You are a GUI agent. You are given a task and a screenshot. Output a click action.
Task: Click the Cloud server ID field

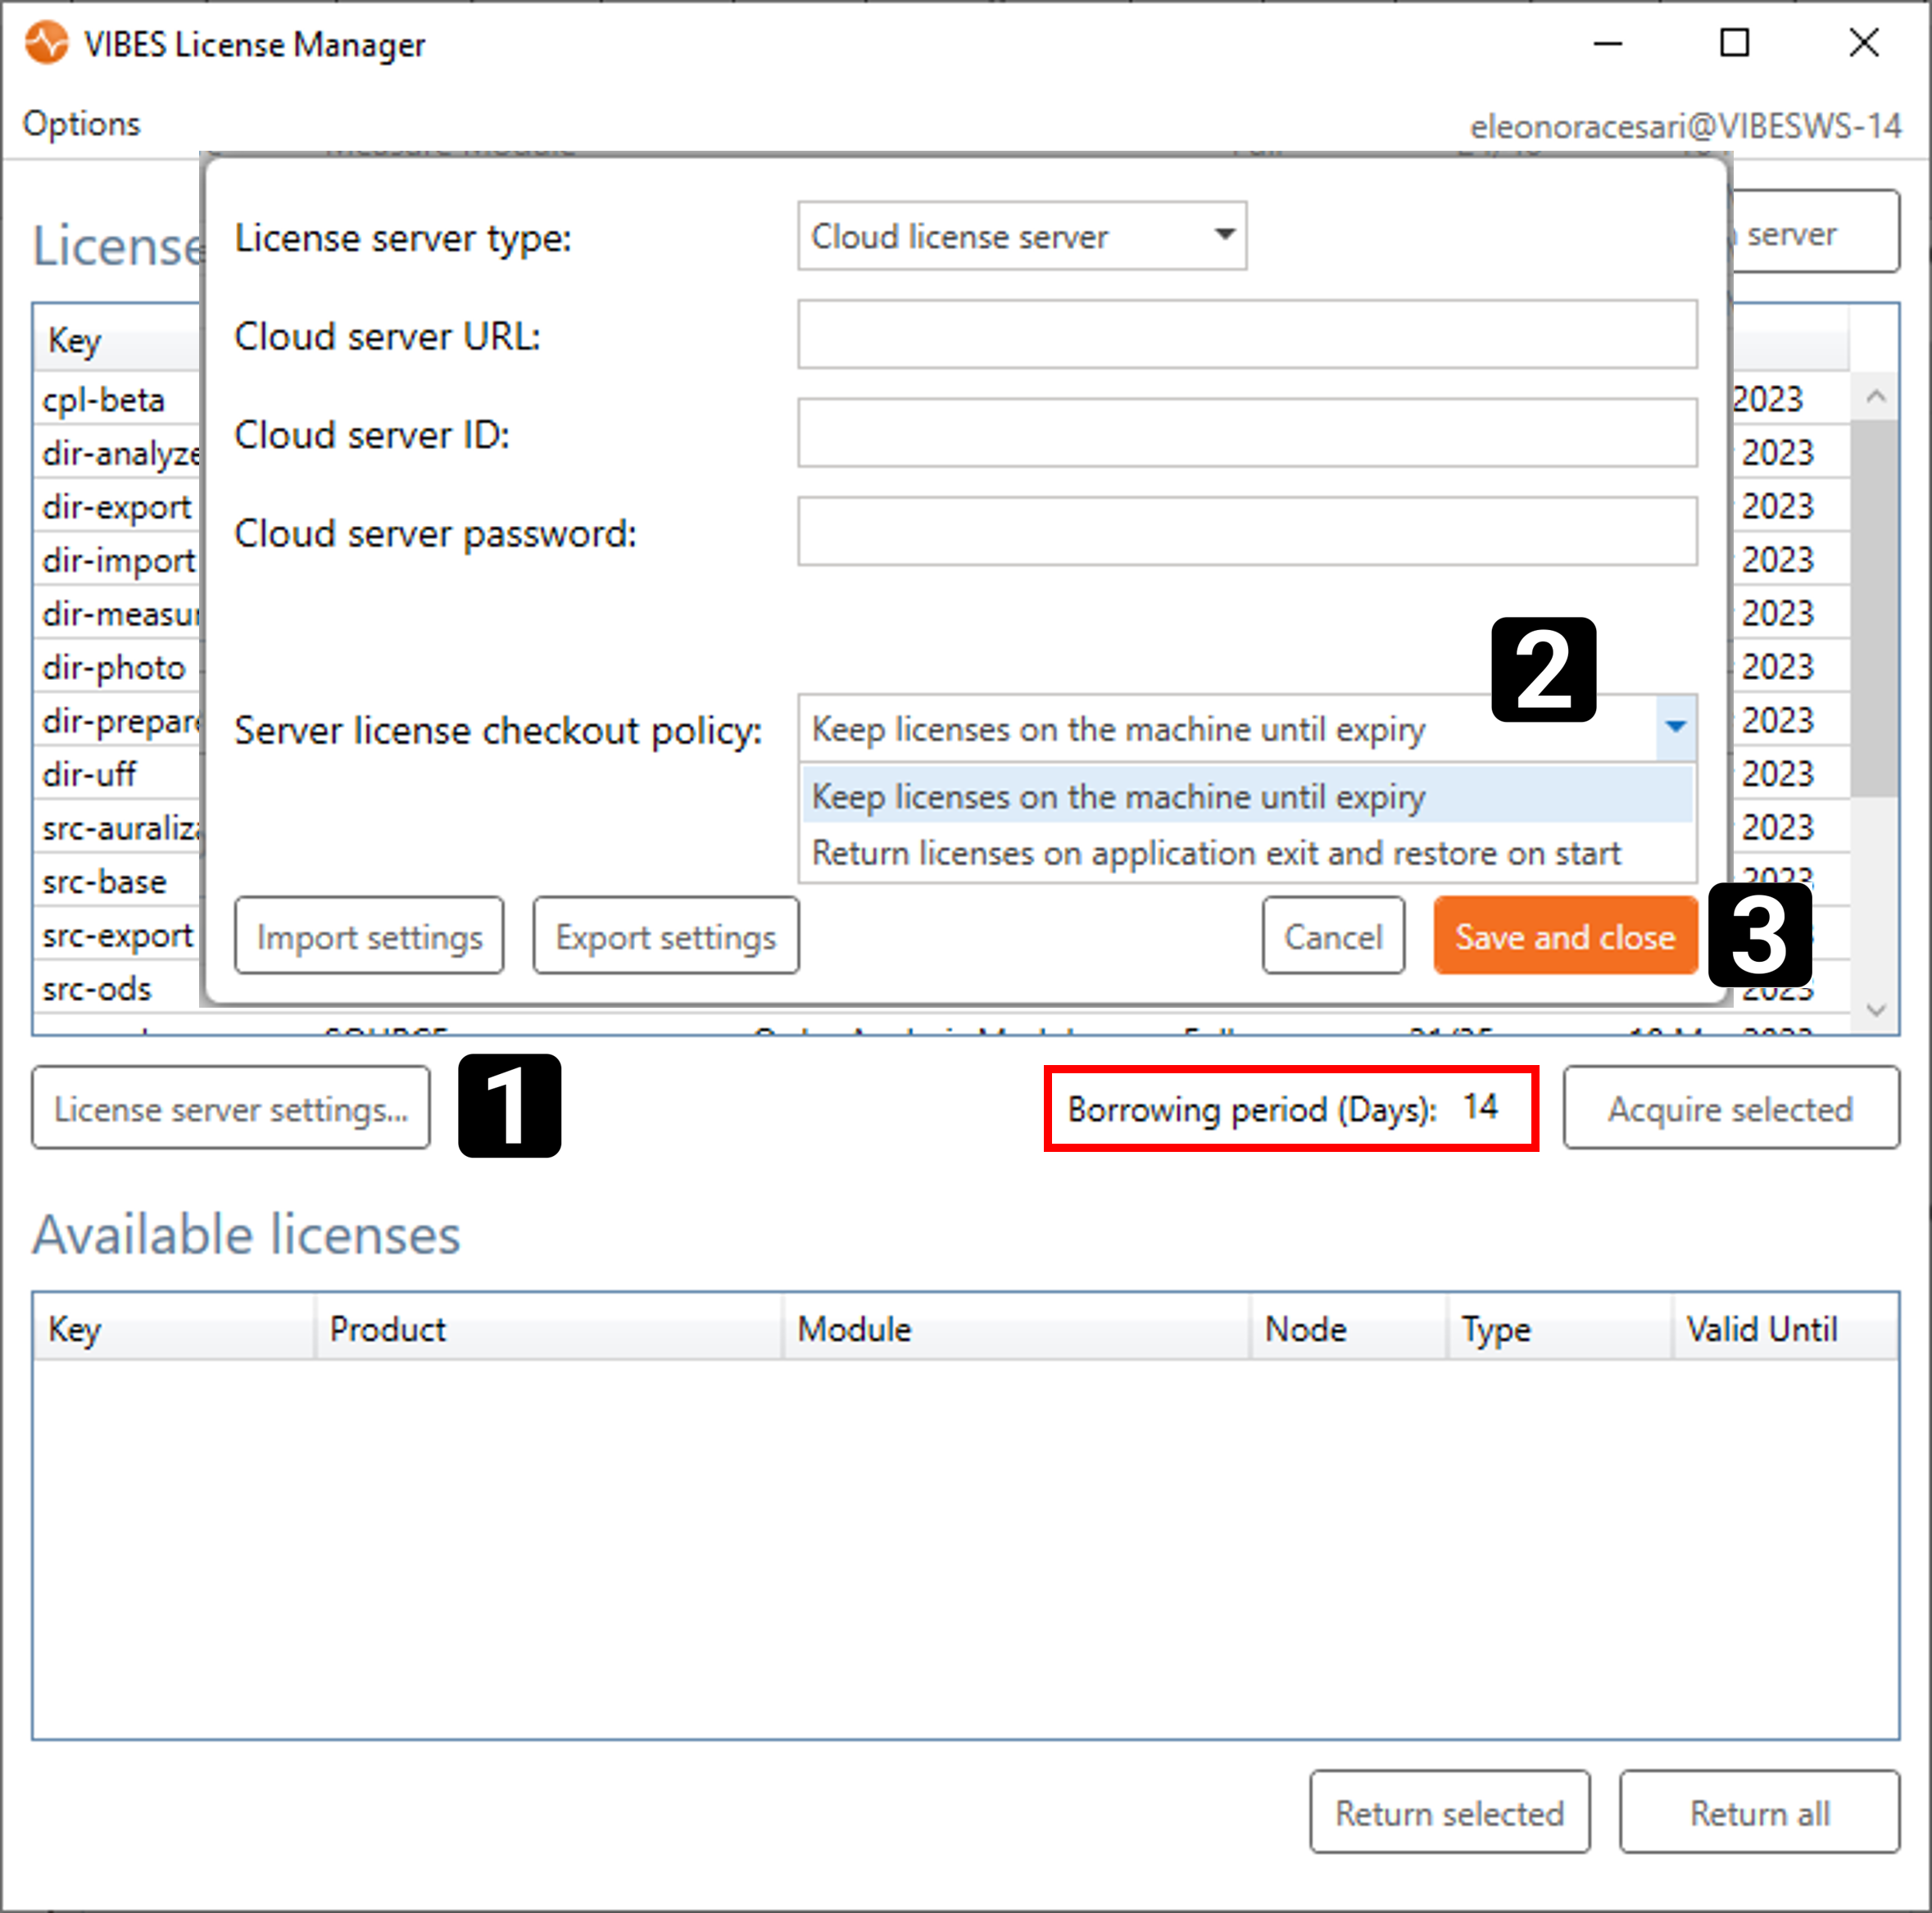(1247, 433)
